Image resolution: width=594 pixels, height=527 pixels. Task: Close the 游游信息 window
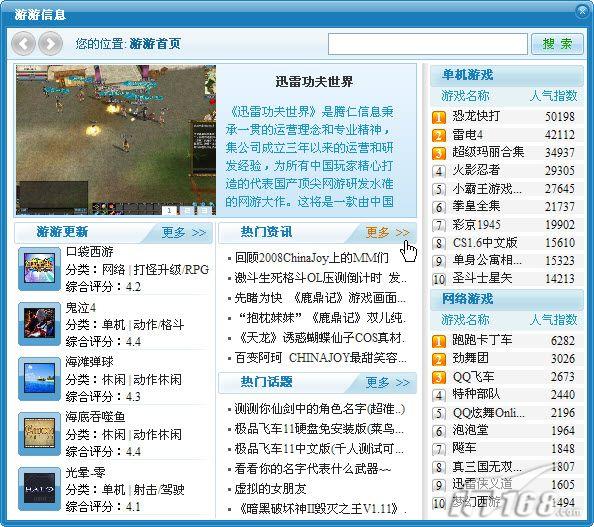tap(583, 12)
